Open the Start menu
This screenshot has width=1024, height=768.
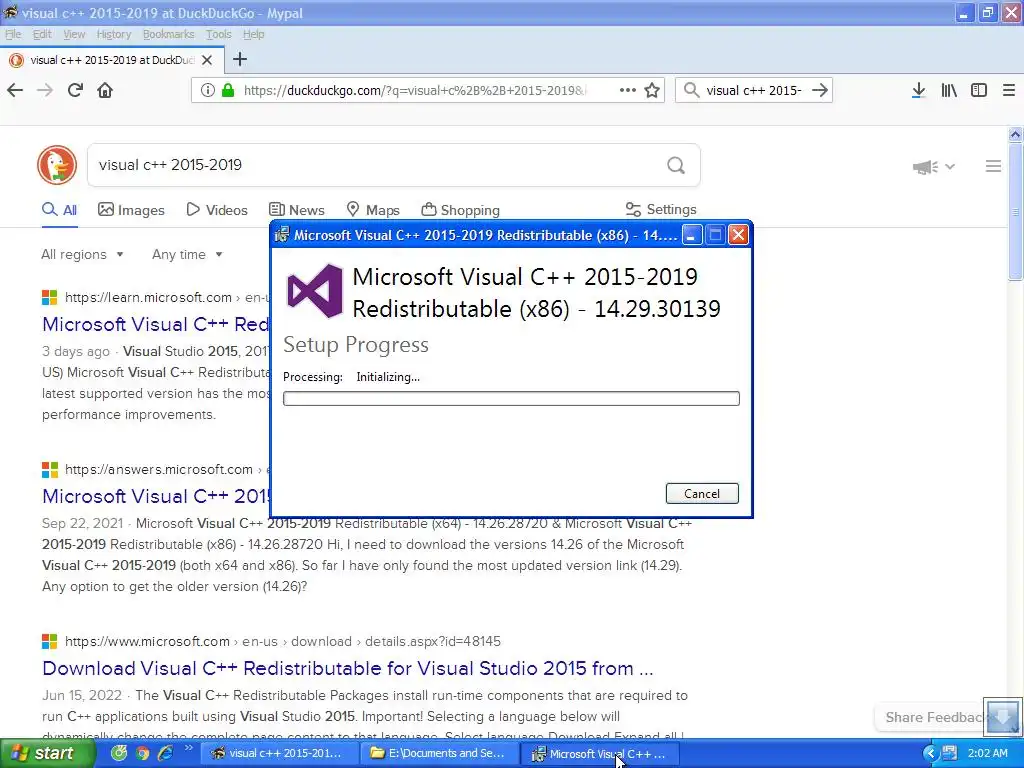coord(47,754)
